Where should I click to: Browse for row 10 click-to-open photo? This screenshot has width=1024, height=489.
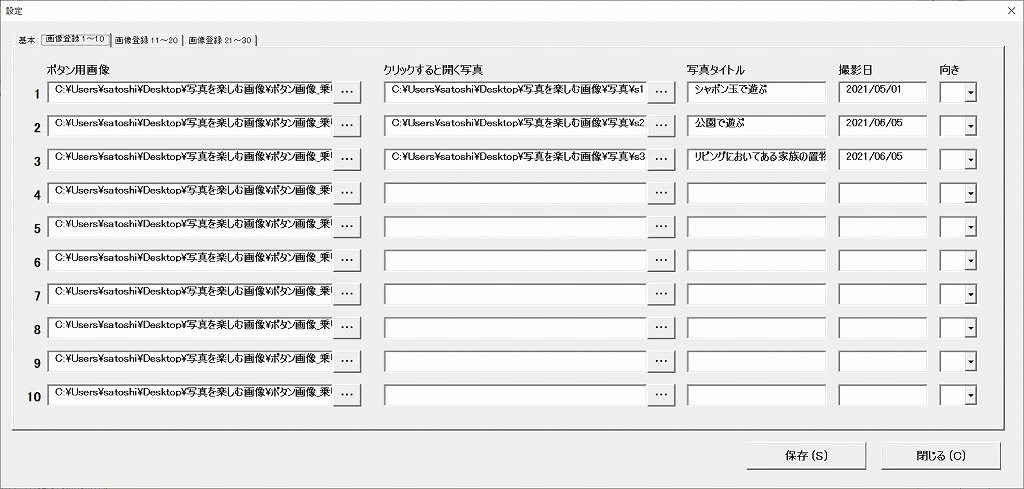coord(661,394)
